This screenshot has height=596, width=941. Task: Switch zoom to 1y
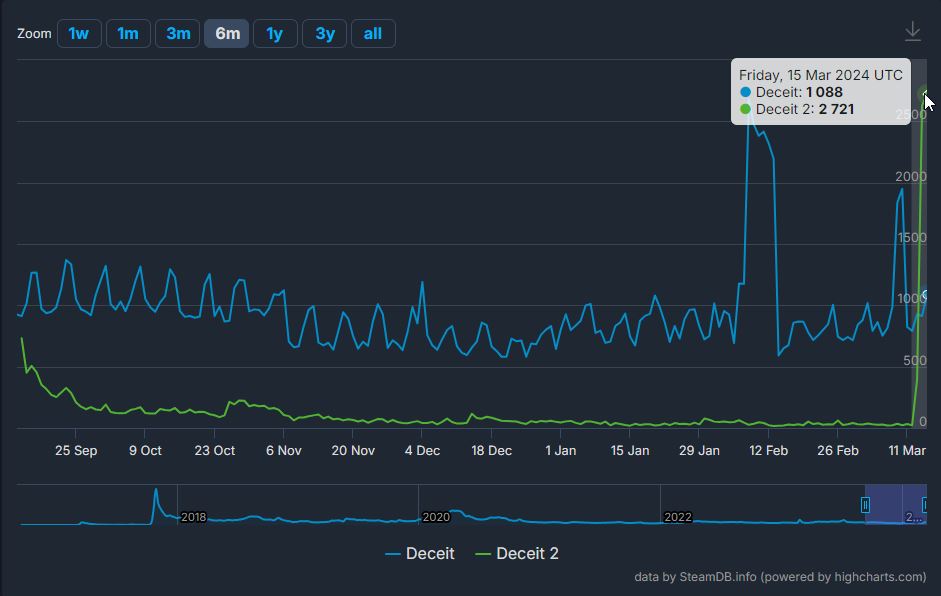(275, 33)
